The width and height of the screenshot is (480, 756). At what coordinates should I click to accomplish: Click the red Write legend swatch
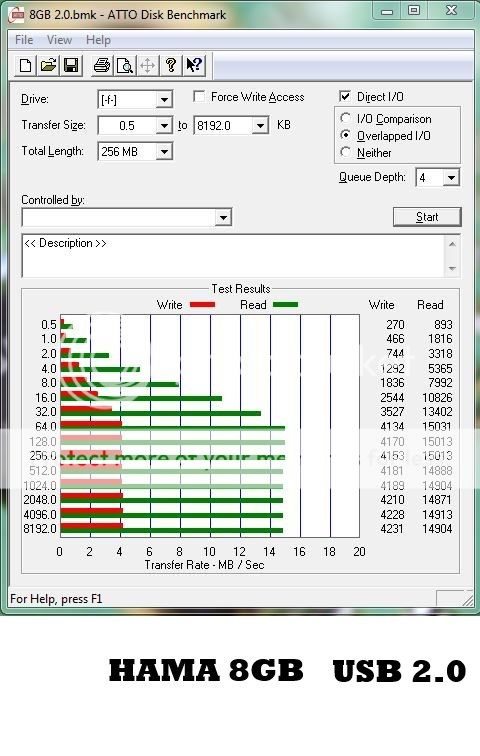(x=202, y=305)
